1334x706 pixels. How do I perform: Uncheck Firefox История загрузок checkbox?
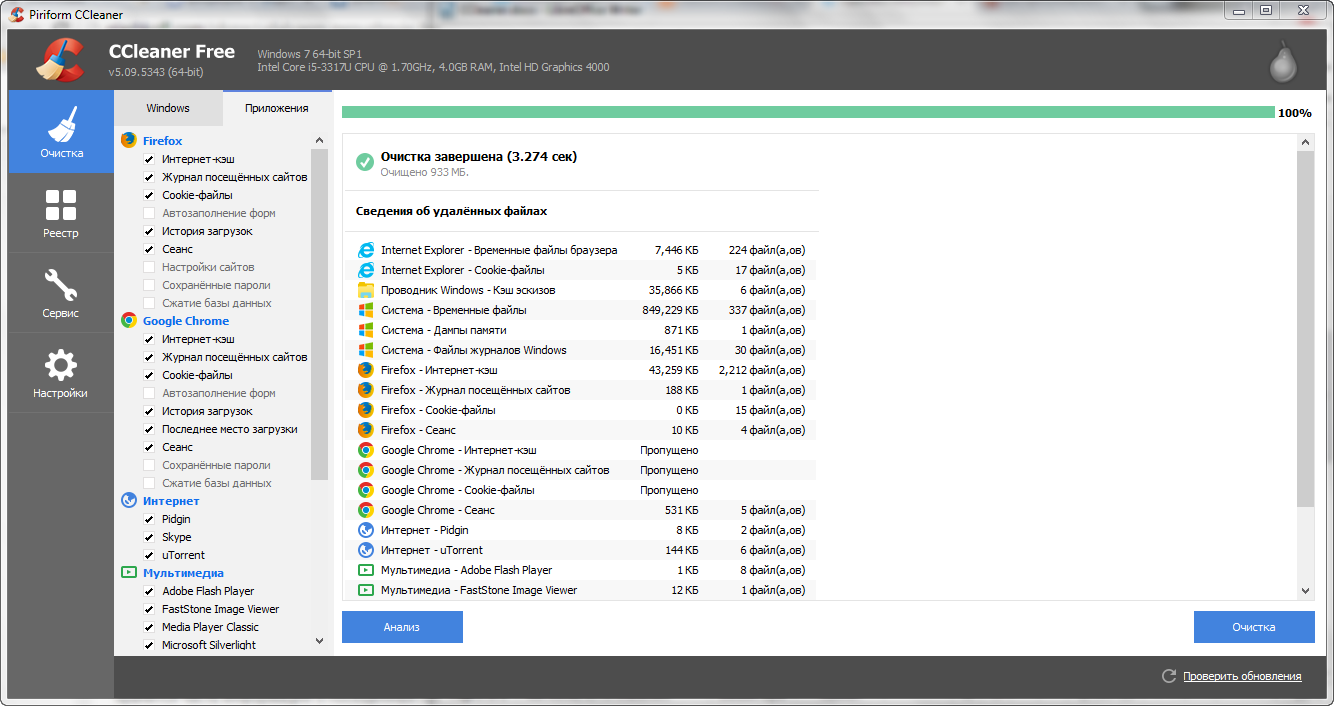[149, 231]
